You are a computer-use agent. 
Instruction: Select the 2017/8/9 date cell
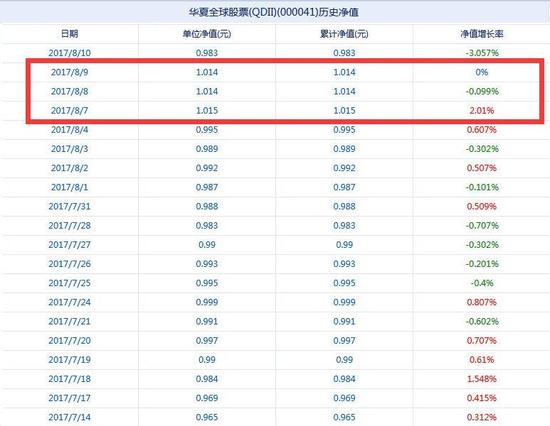tap(69, 72)
